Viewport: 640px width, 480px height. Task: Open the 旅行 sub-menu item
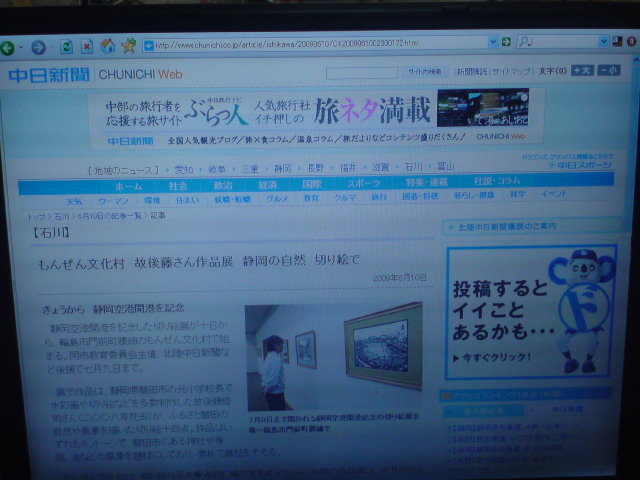(x=379, y=197)
